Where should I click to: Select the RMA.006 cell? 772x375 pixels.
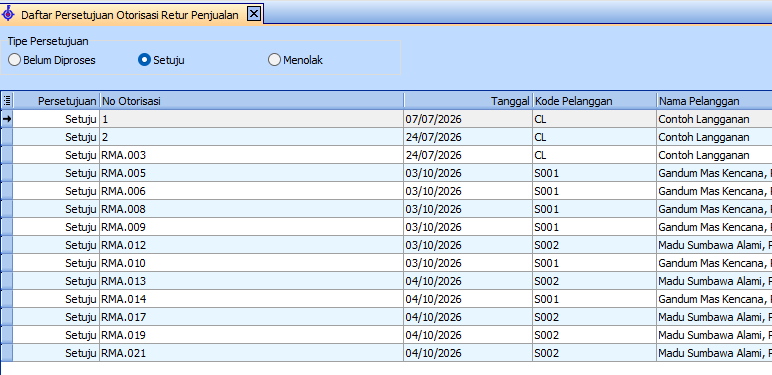pyautogui.click(x=252, y=191)
